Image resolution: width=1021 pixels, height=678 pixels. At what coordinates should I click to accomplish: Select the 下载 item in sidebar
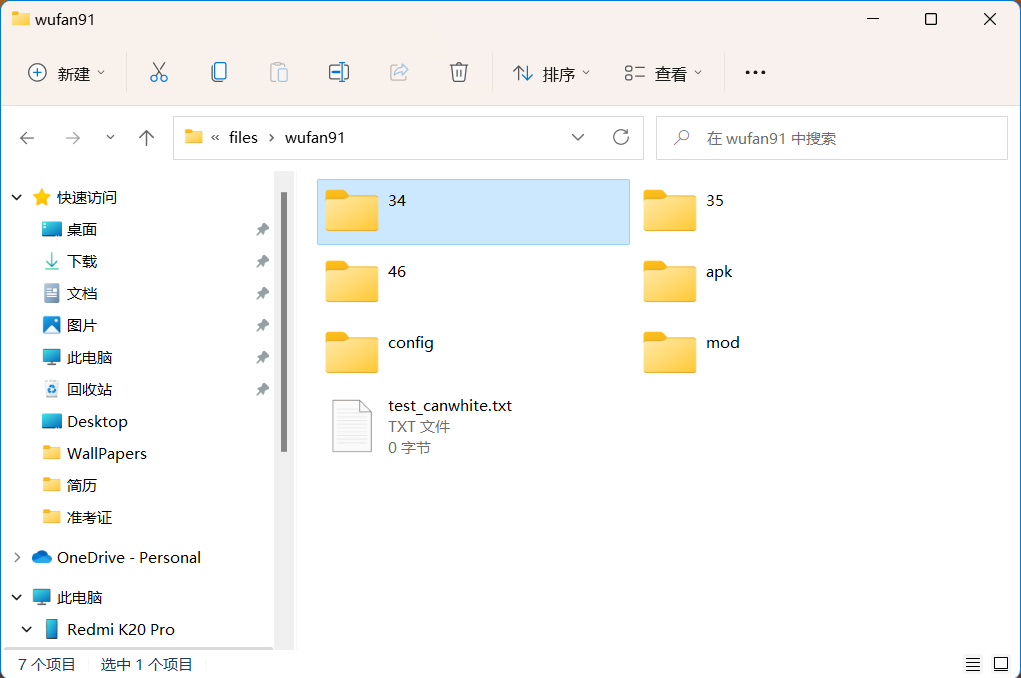[x=82, y=262]
